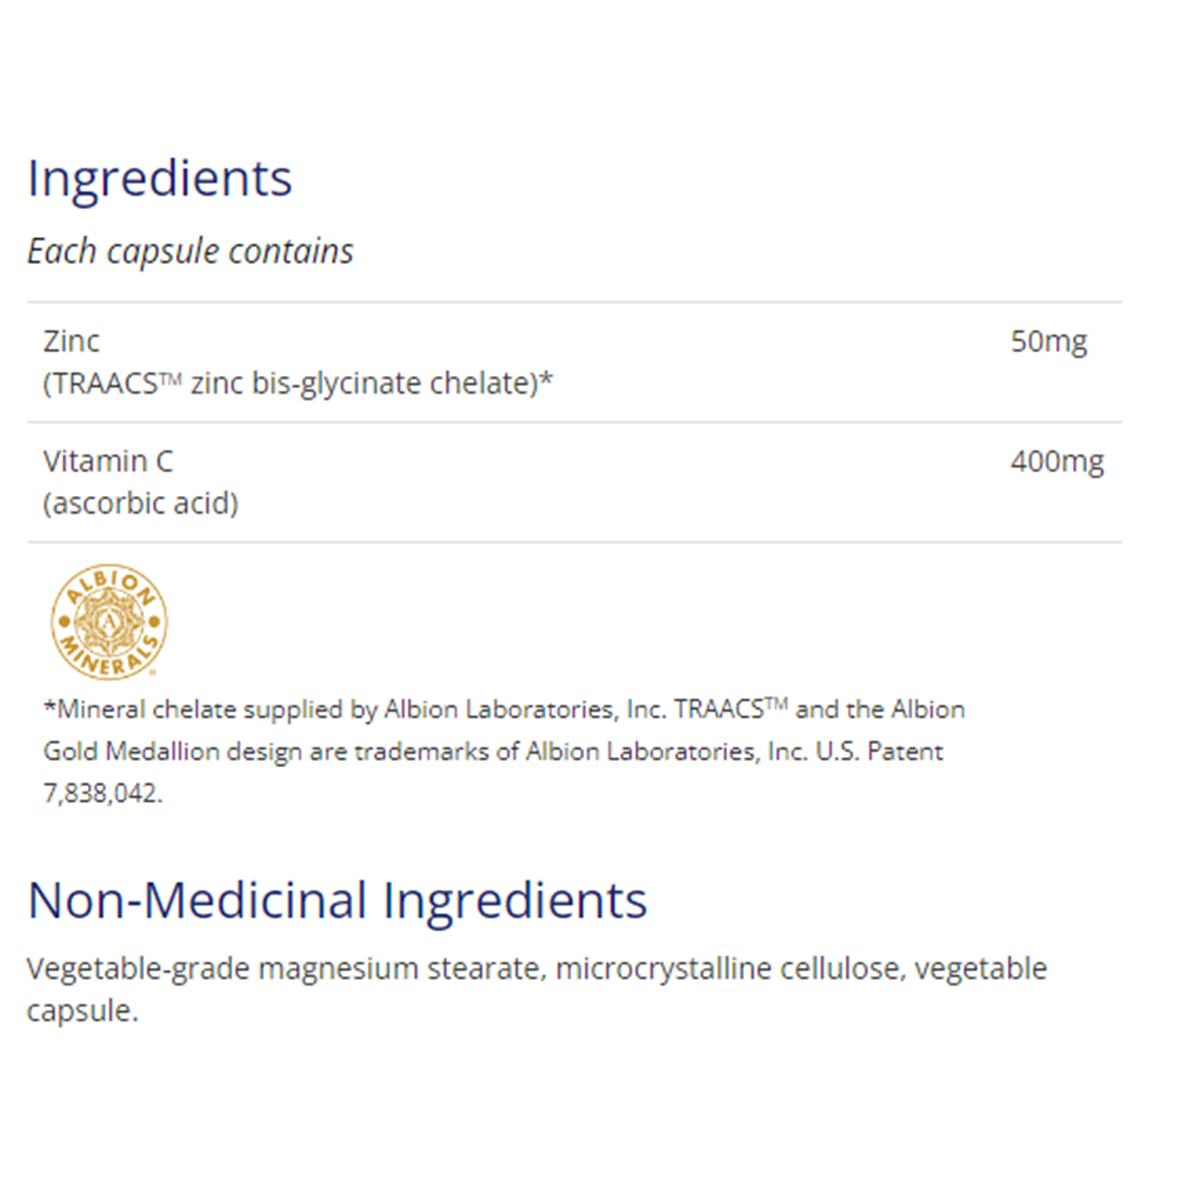1200x1200 pixels.
Task: Click the TM superscript in the footnote
Action: point(776,704)
